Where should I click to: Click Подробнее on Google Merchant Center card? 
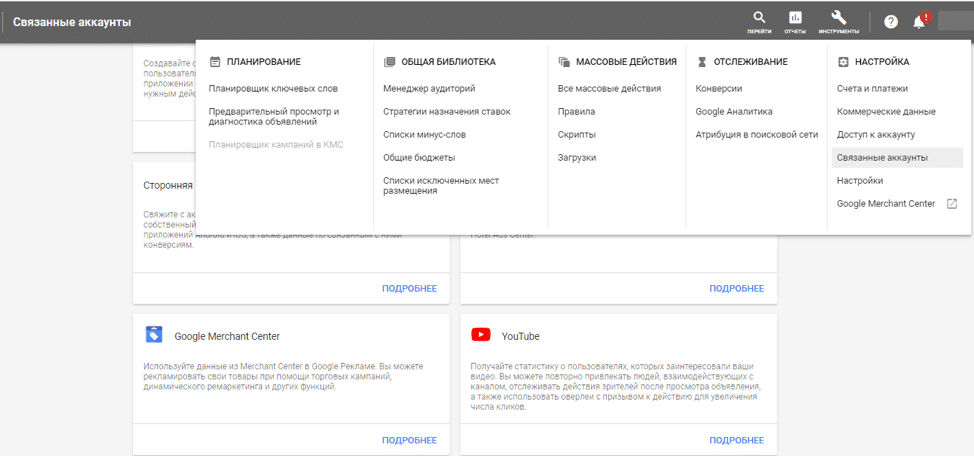[x=409, y=440]
